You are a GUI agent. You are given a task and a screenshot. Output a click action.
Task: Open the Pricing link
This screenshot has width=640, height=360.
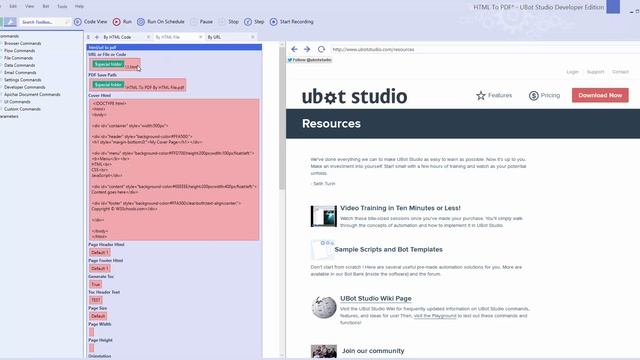coord(544,96)
